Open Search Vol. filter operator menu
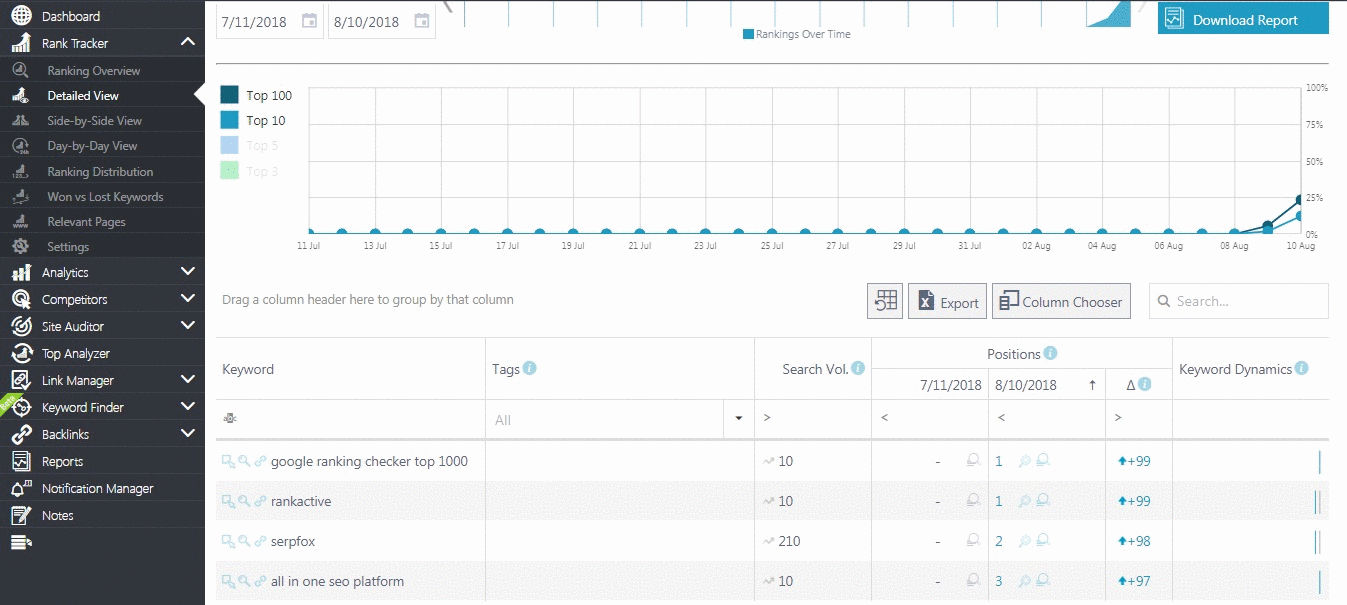The image size is (1347, 605). [x=767, y=417]
